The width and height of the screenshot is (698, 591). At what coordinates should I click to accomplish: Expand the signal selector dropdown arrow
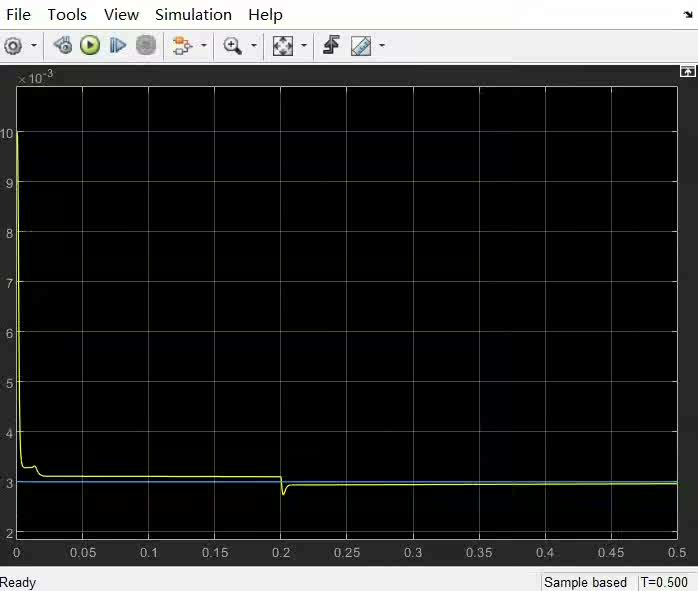click(x=204, y=45)
